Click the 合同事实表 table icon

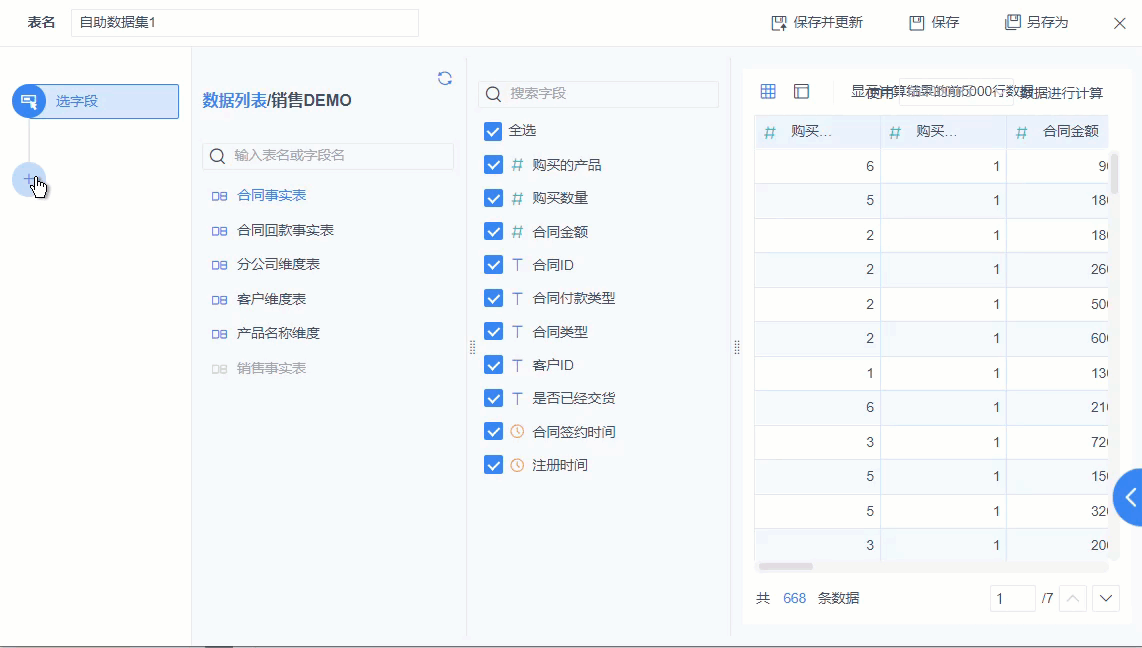[219, 196]
